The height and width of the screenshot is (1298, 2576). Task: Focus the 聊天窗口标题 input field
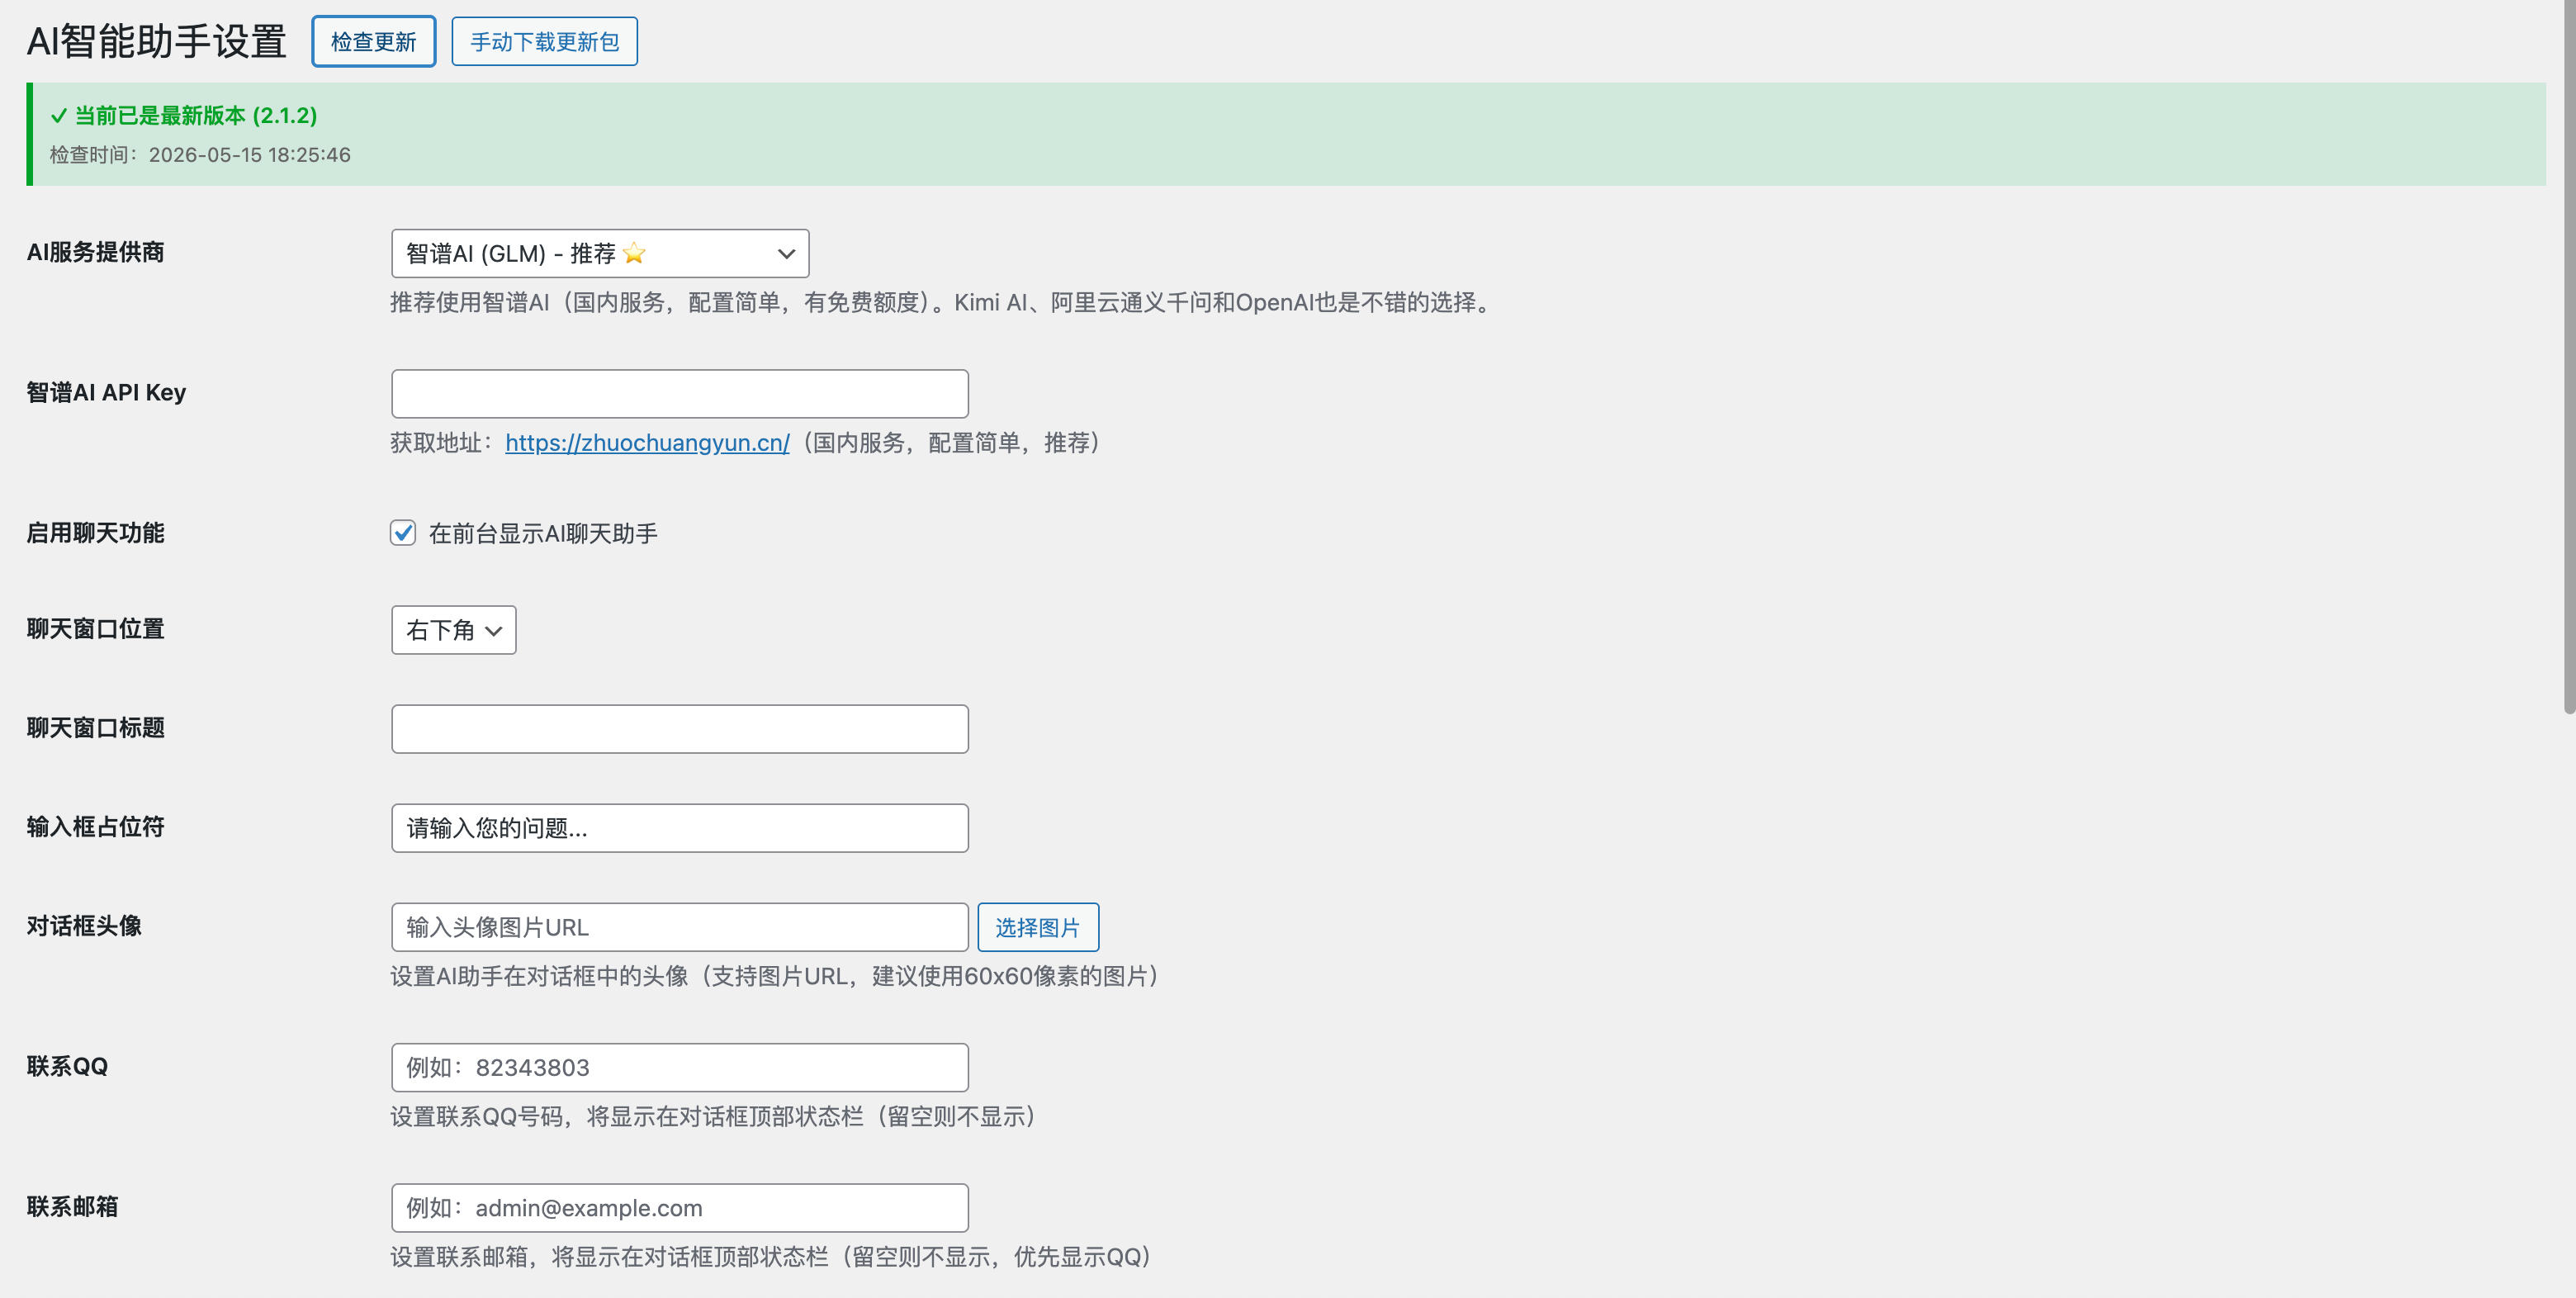pyautogui.click(x=680, y=729)
